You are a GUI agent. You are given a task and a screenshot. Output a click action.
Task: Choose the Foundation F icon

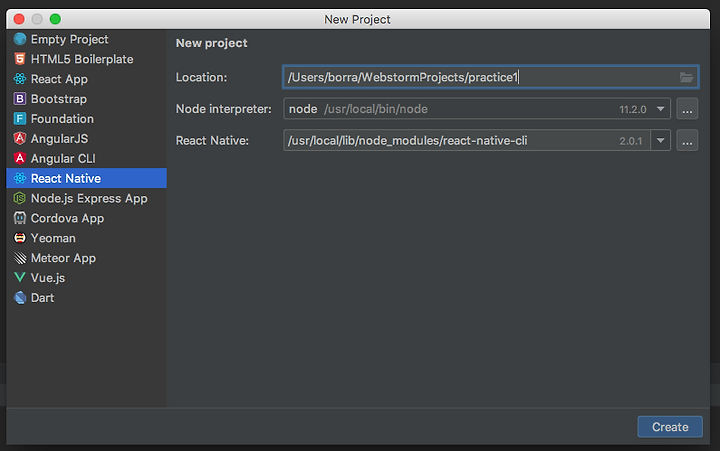[20, 118]
